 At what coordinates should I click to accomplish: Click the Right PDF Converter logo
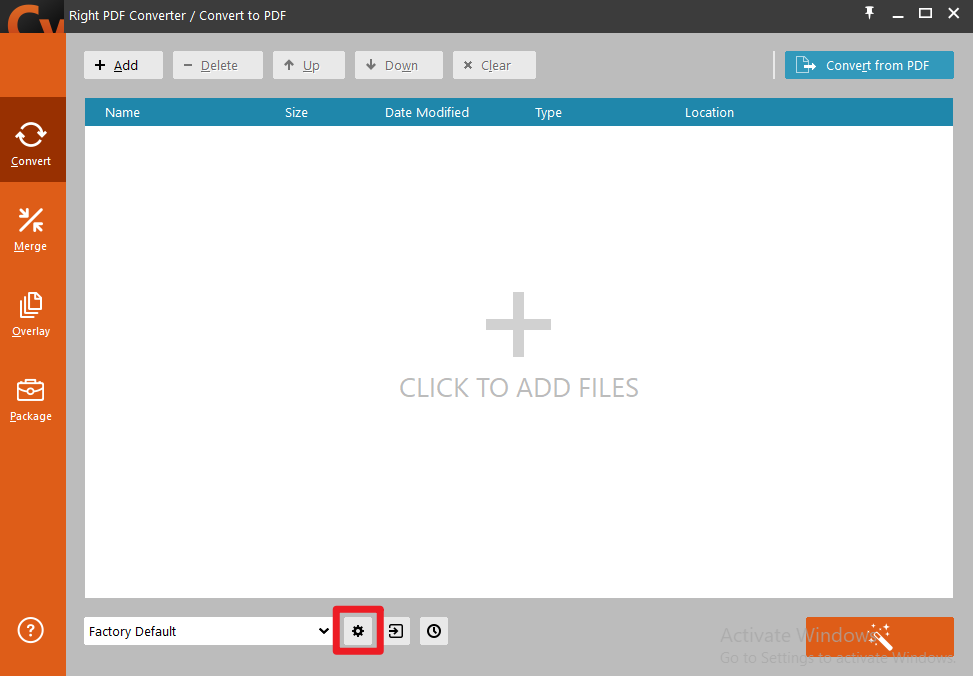coord(32,17)
